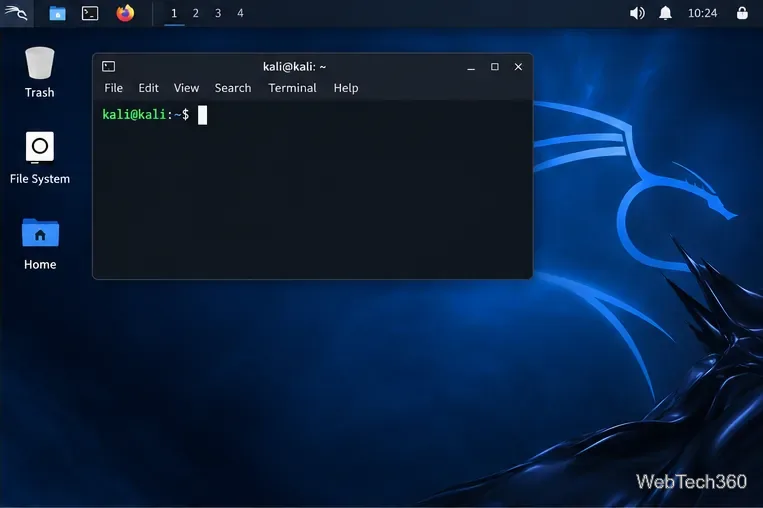763x508 pixels.
Task: Open the Edit menu in the terminal
Action: point(148,88)
